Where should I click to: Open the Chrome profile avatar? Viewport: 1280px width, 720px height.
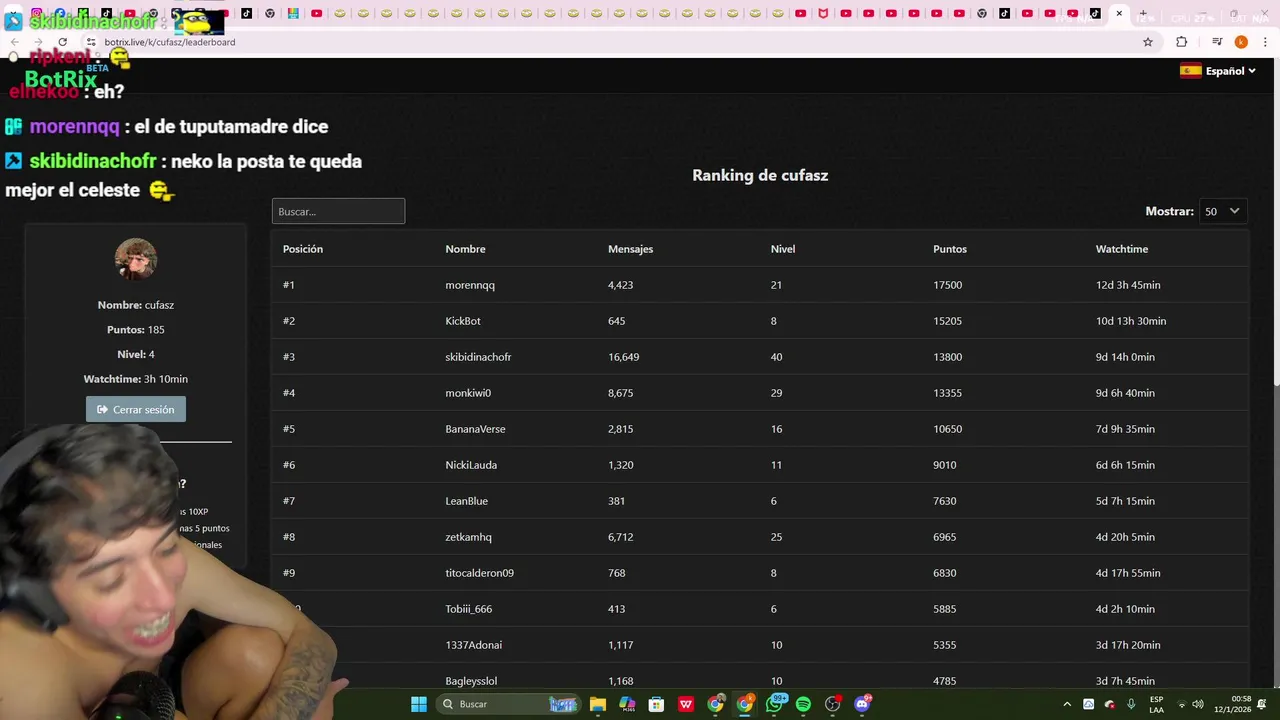click(x=1241, y=42)
